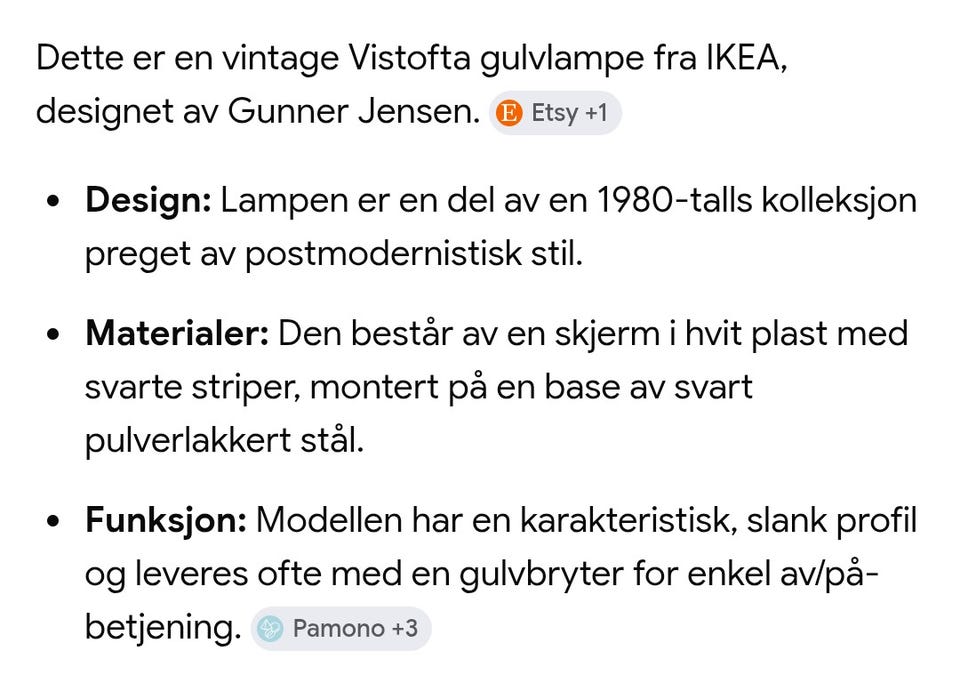Click the orange Etsy logo icon
The image size is (960, 683).
click(x=509, y=113)
